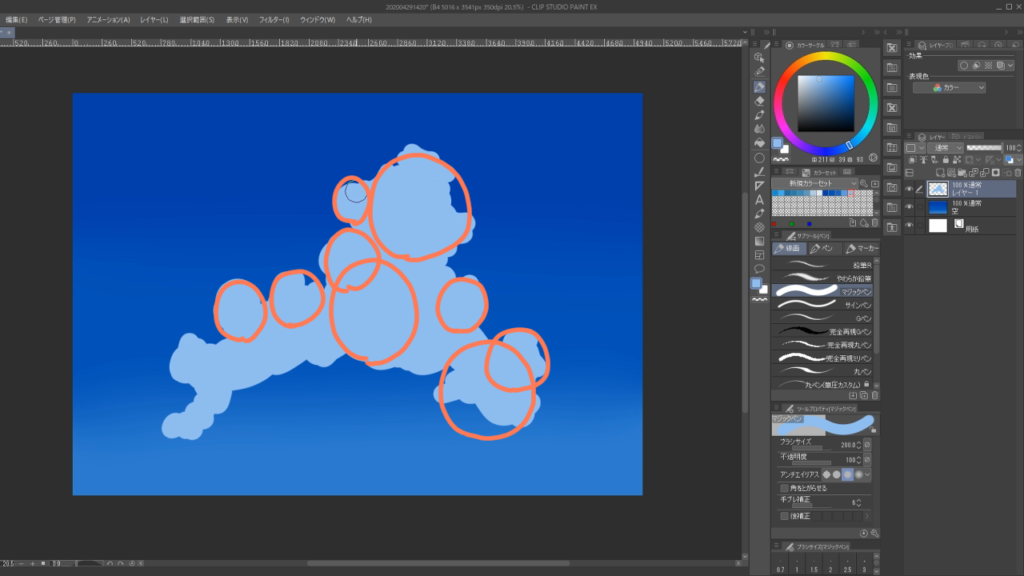Open the ページ管理(P) menu

(56, 20)
